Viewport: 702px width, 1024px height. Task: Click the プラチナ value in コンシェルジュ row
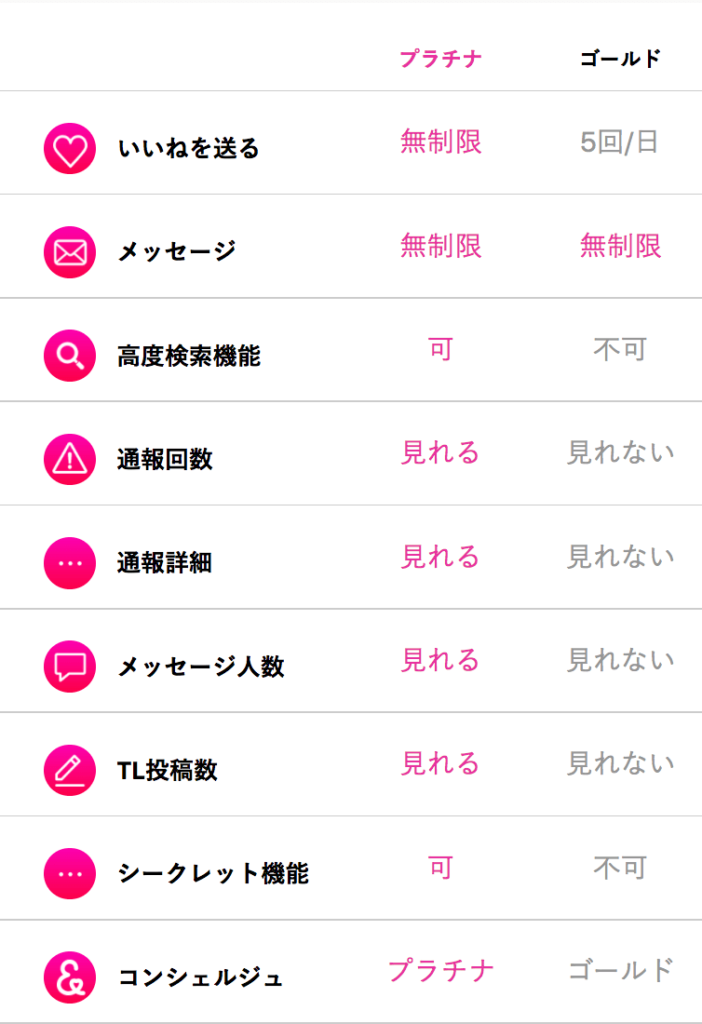pyautogui.click(x=441, y=970)
